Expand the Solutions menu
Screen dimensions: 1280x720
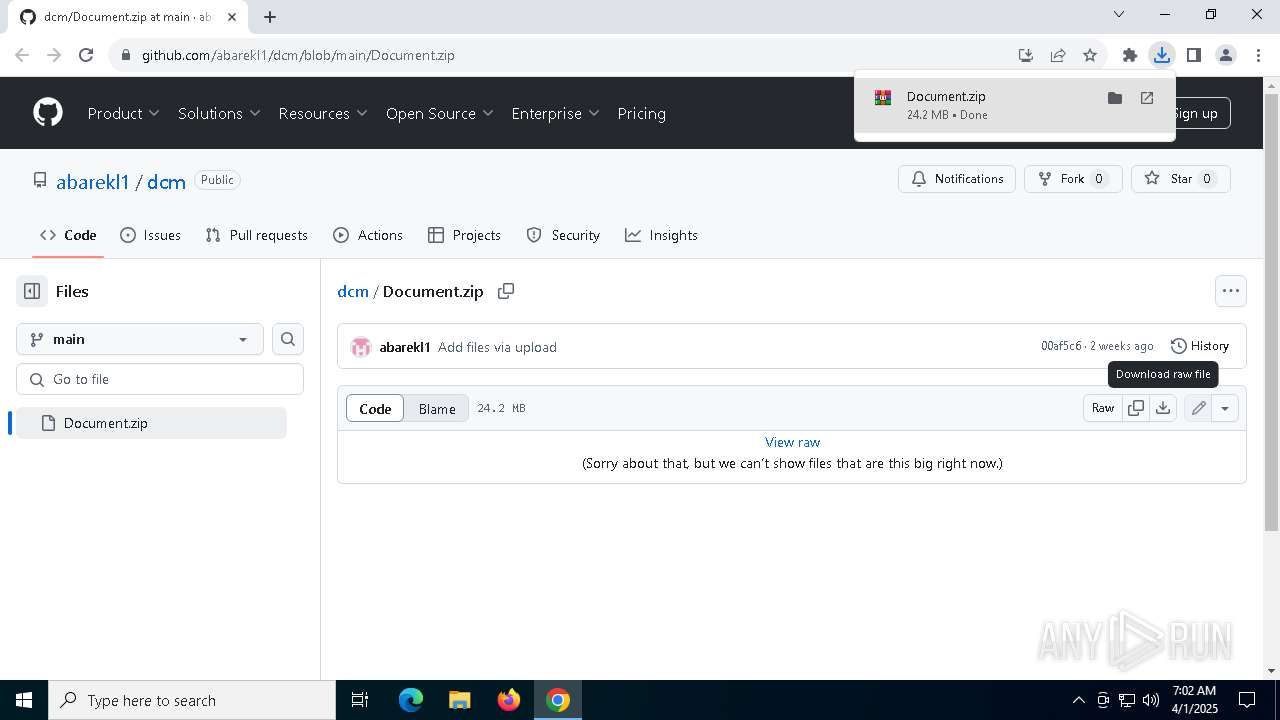(219, 113)
